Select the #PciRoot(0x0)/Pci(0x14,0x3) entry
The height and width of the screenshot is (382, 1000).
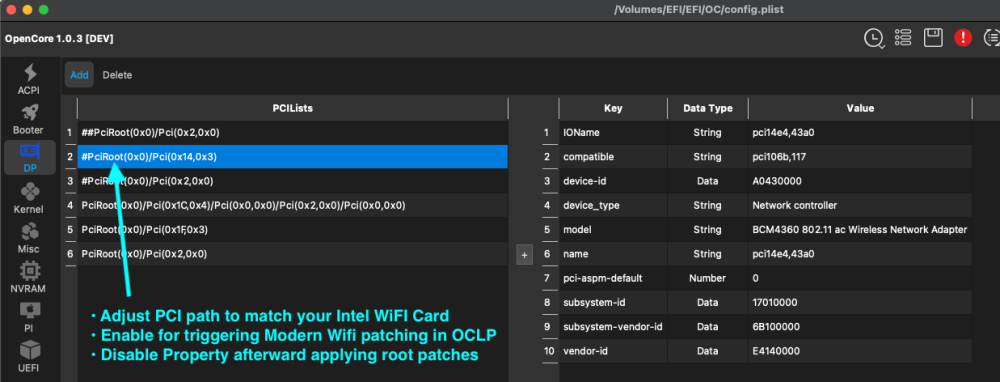[293, 157]
